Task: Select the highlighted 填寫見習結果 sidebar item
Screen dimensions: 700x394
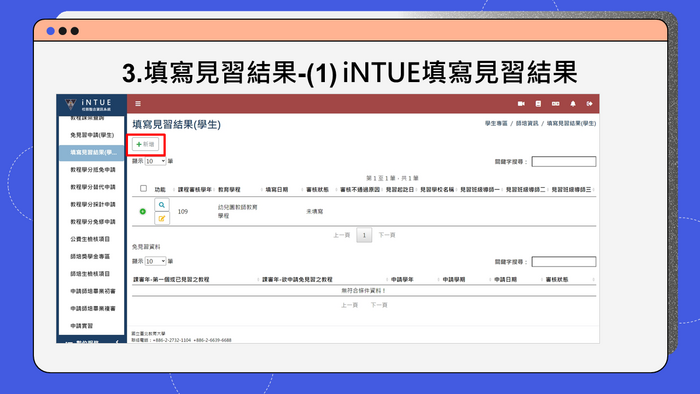Action: [x=92, y=153]
